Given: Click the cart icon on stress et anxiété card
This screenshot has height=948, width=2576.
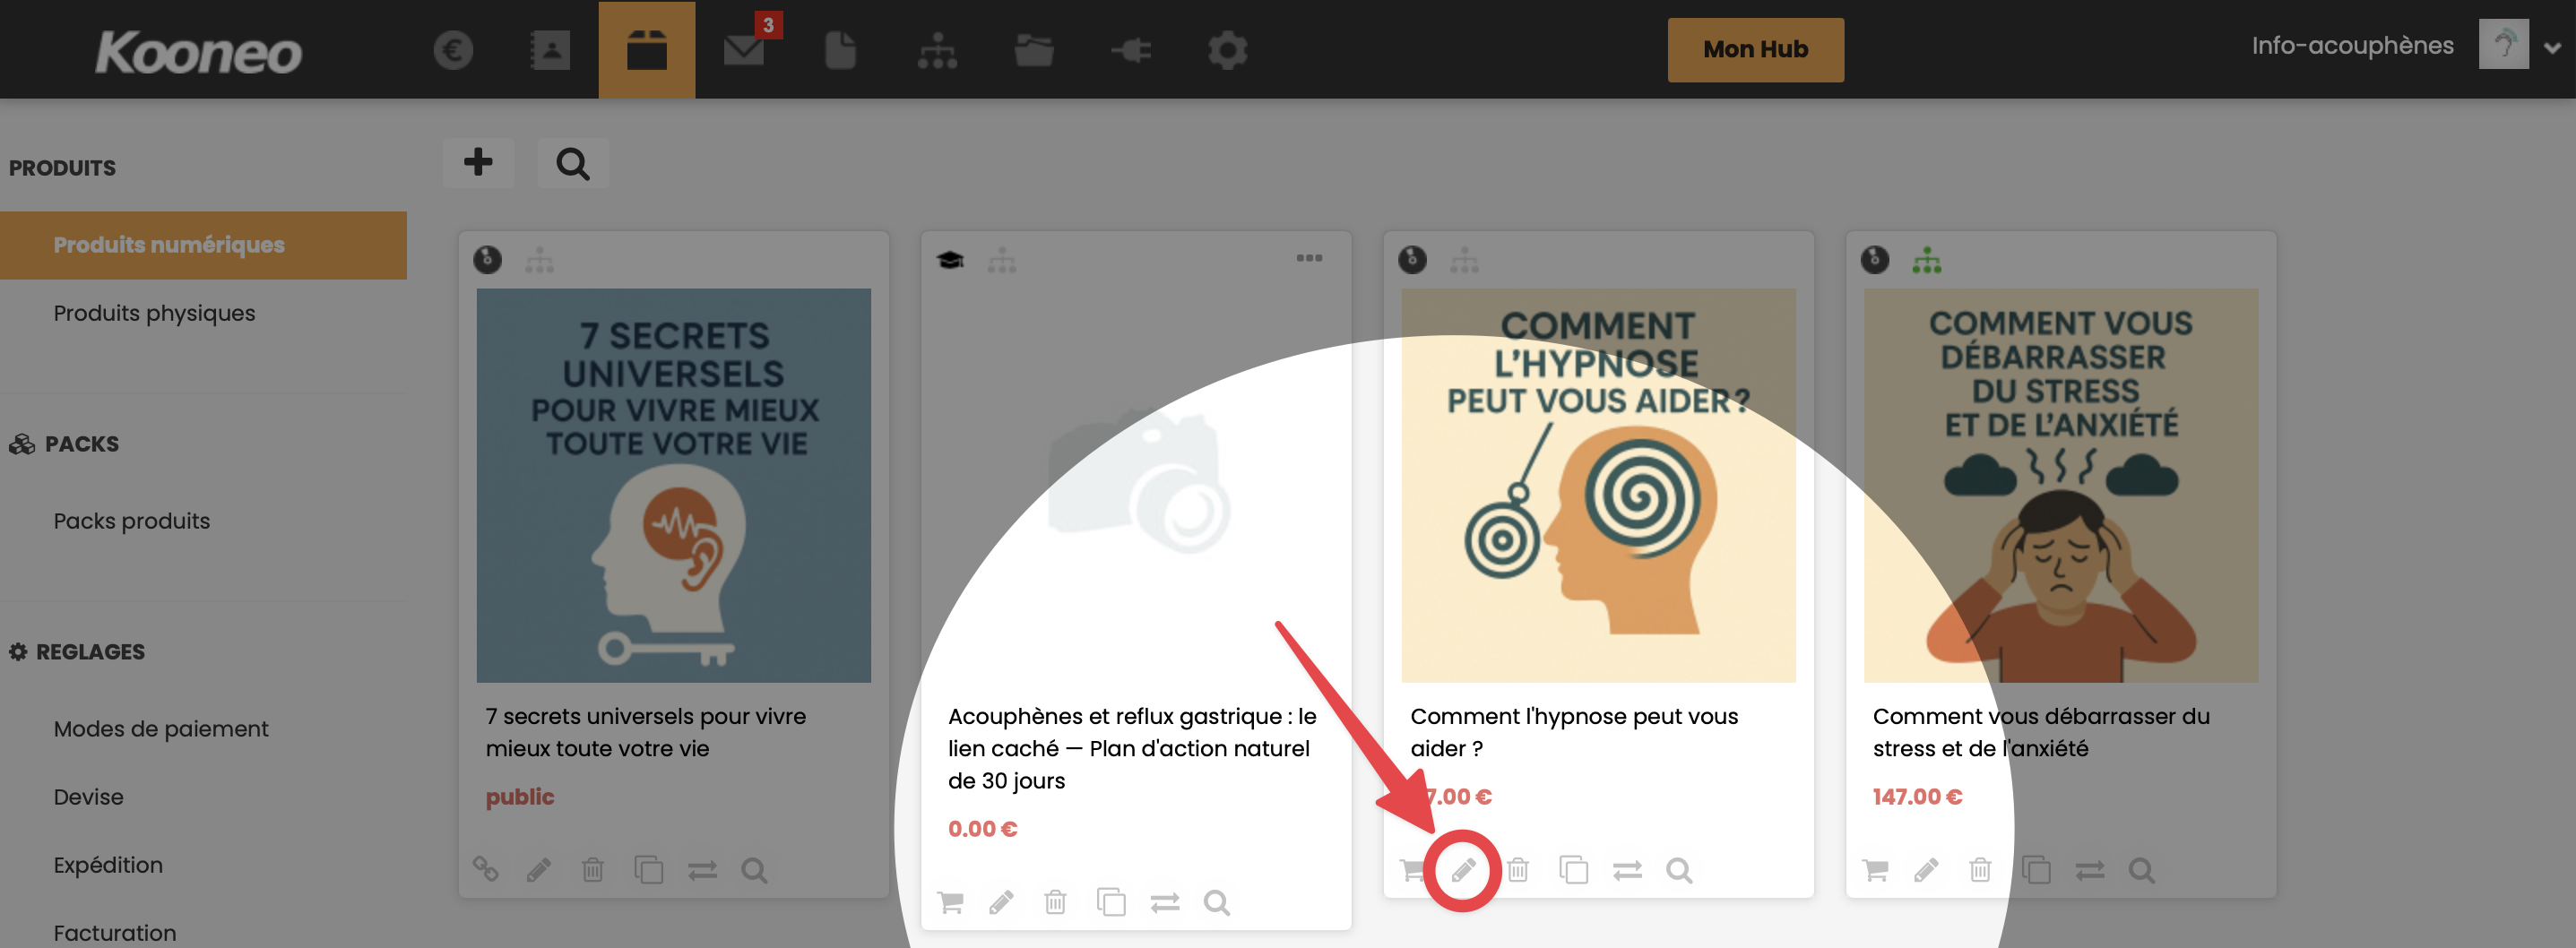Looking at the screenshot, I should pyautogui.click(x=1875, y=870).
